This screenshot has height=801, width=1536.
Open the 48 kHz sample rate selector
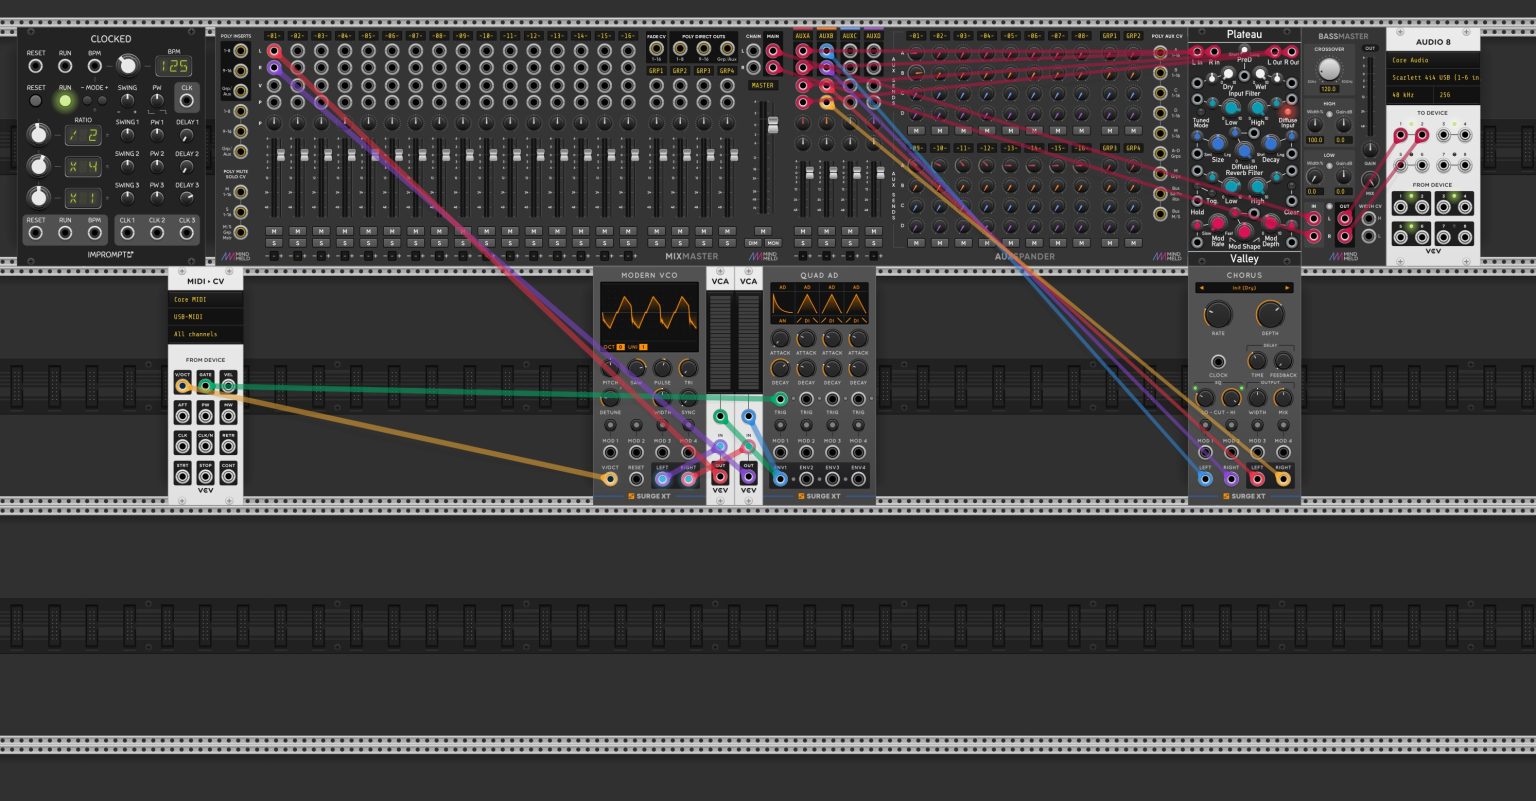[x=1410, y=95]
